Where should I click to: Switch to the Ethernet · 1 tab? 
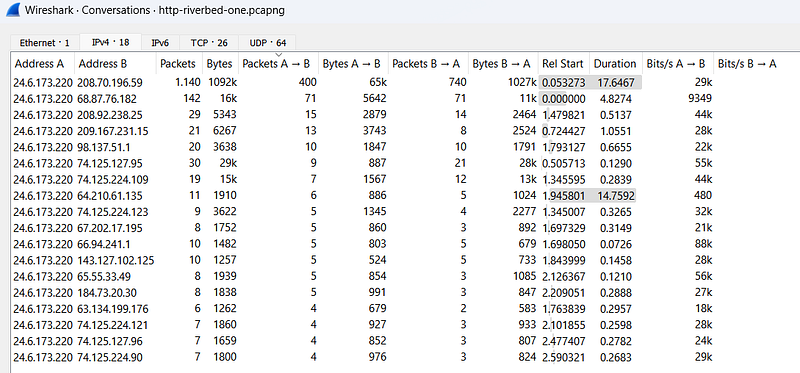(44, 42)
